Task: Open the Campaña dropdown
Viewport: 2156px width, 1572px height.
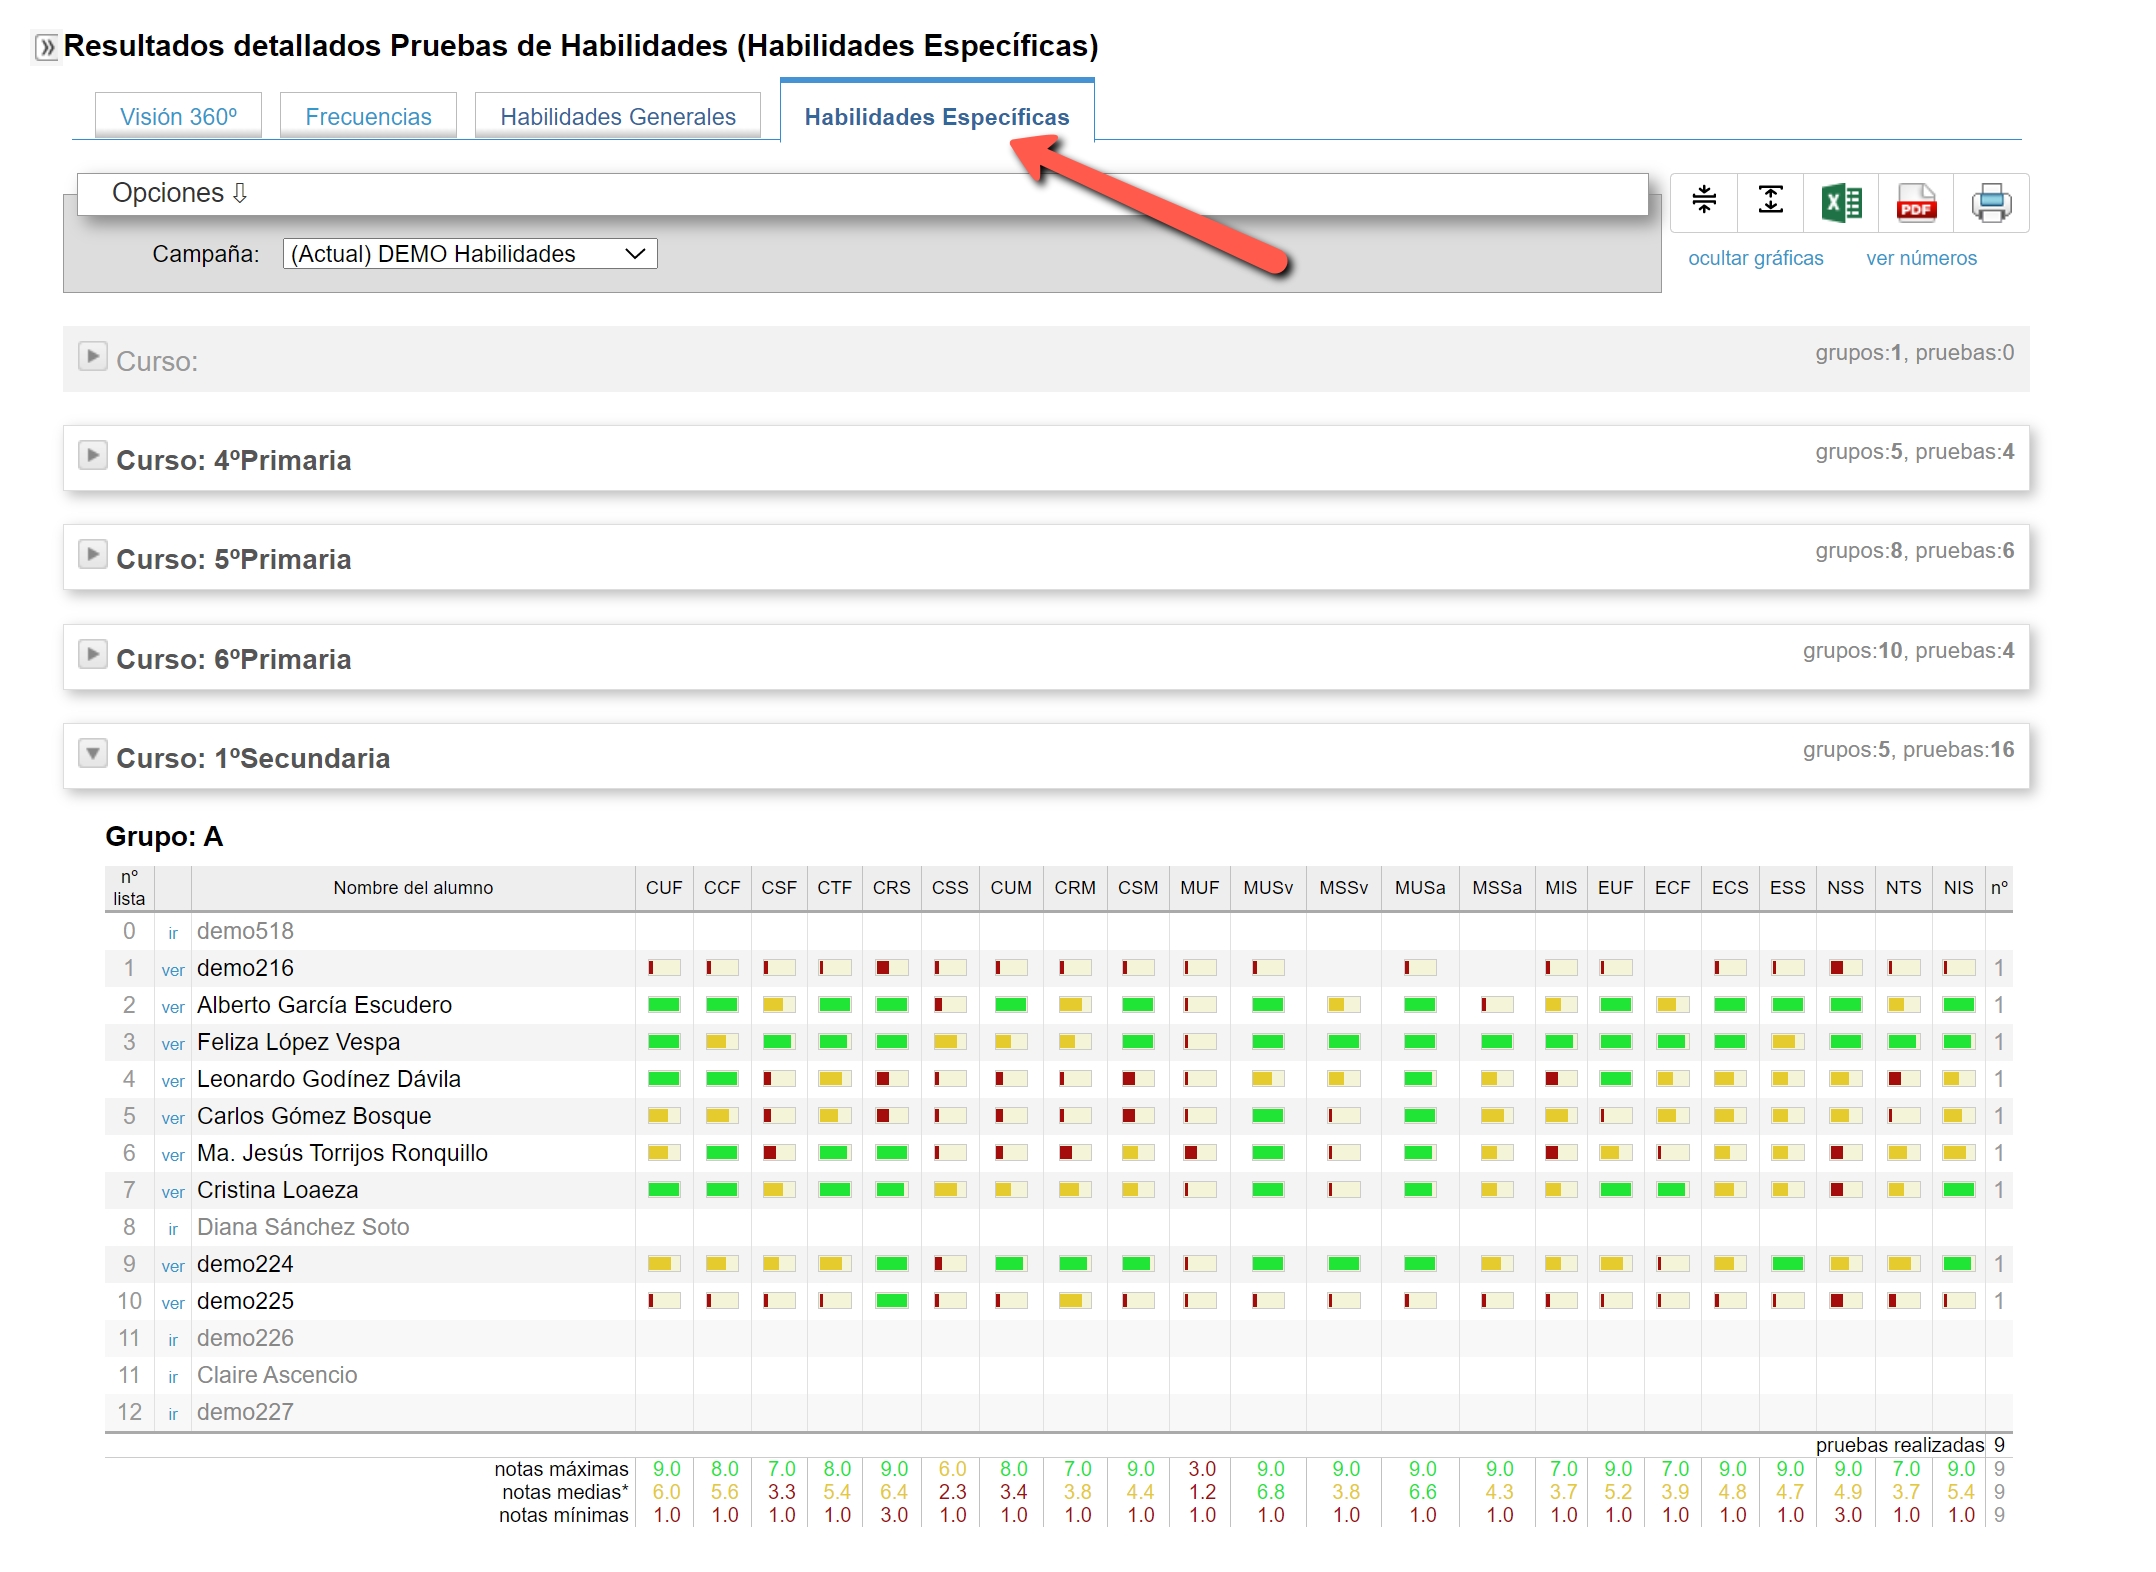Action: click(470, 254)
